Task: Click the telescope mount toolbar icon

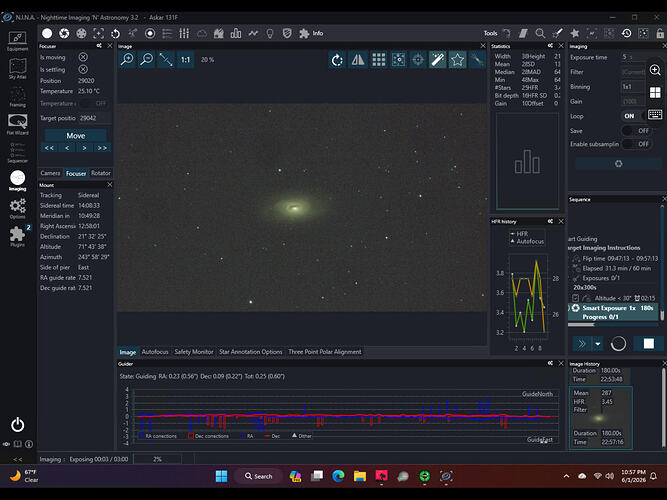Action: pyautogui.click(x=133, y=33)
